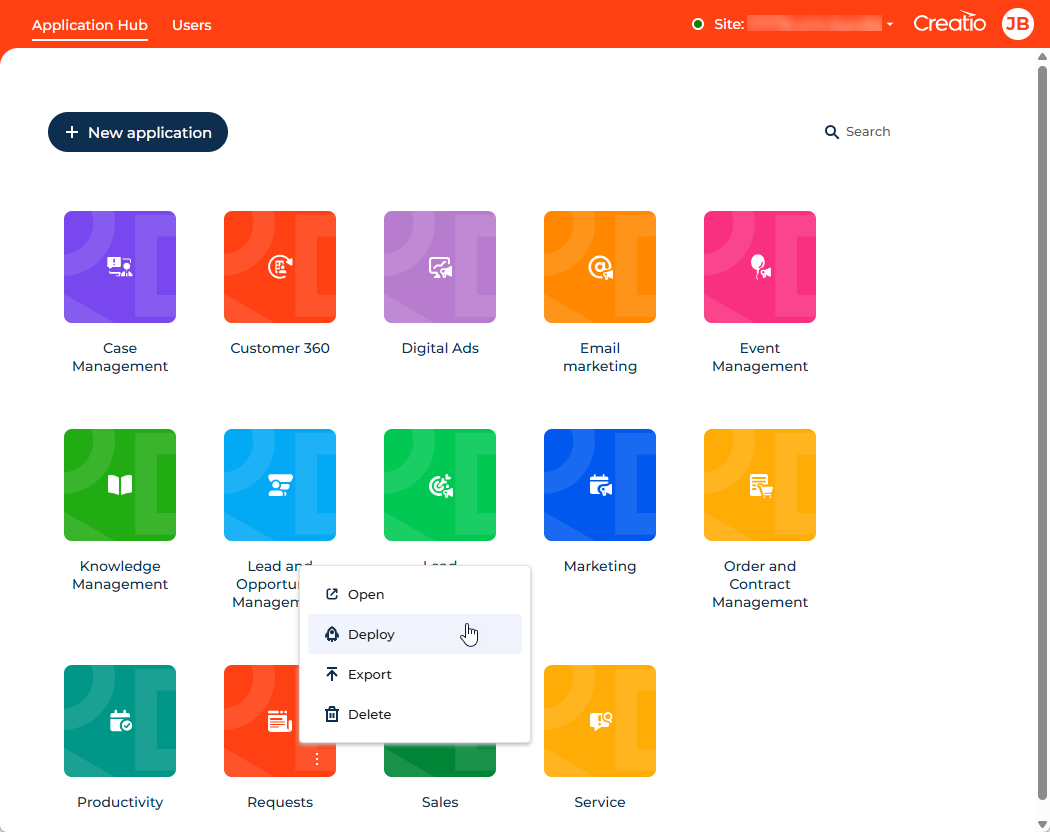Switch to the Application Hub tab
This screenshot has height=832, width=1050.
coord(90,25)
